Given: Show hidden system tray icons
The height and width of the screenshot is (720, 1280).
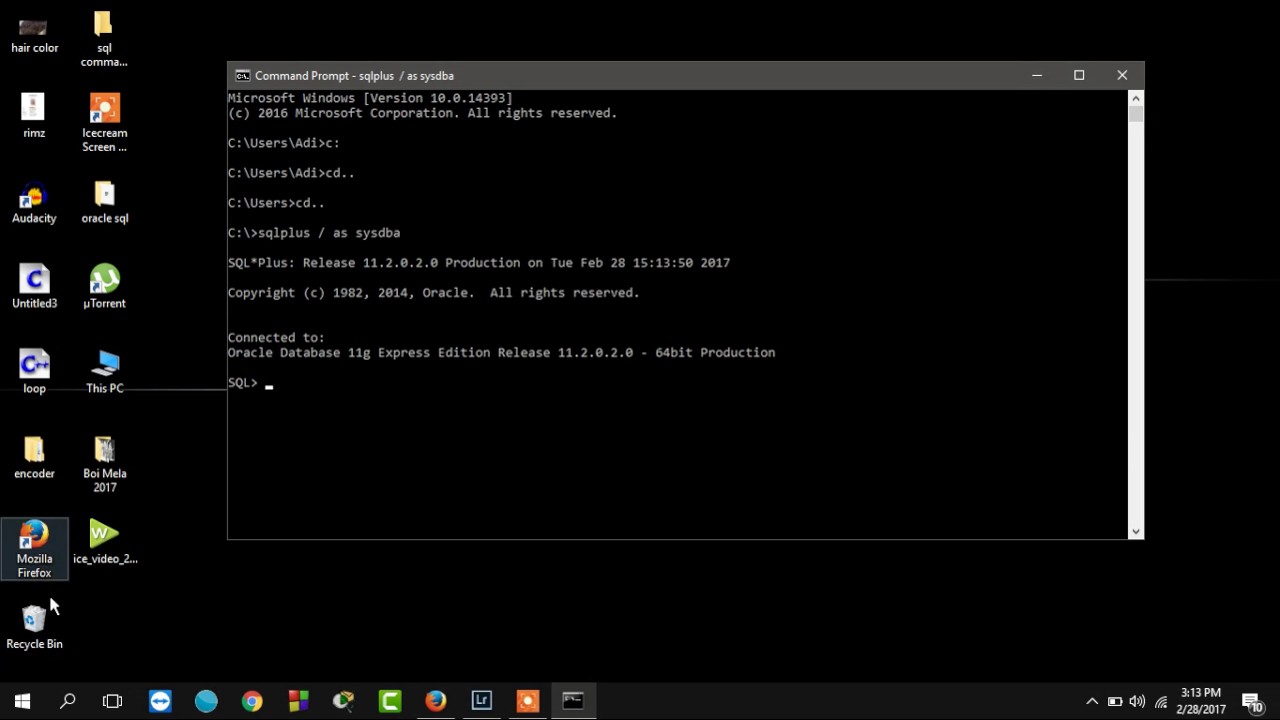Looking at the screenshot, I should coord(1092,702).
